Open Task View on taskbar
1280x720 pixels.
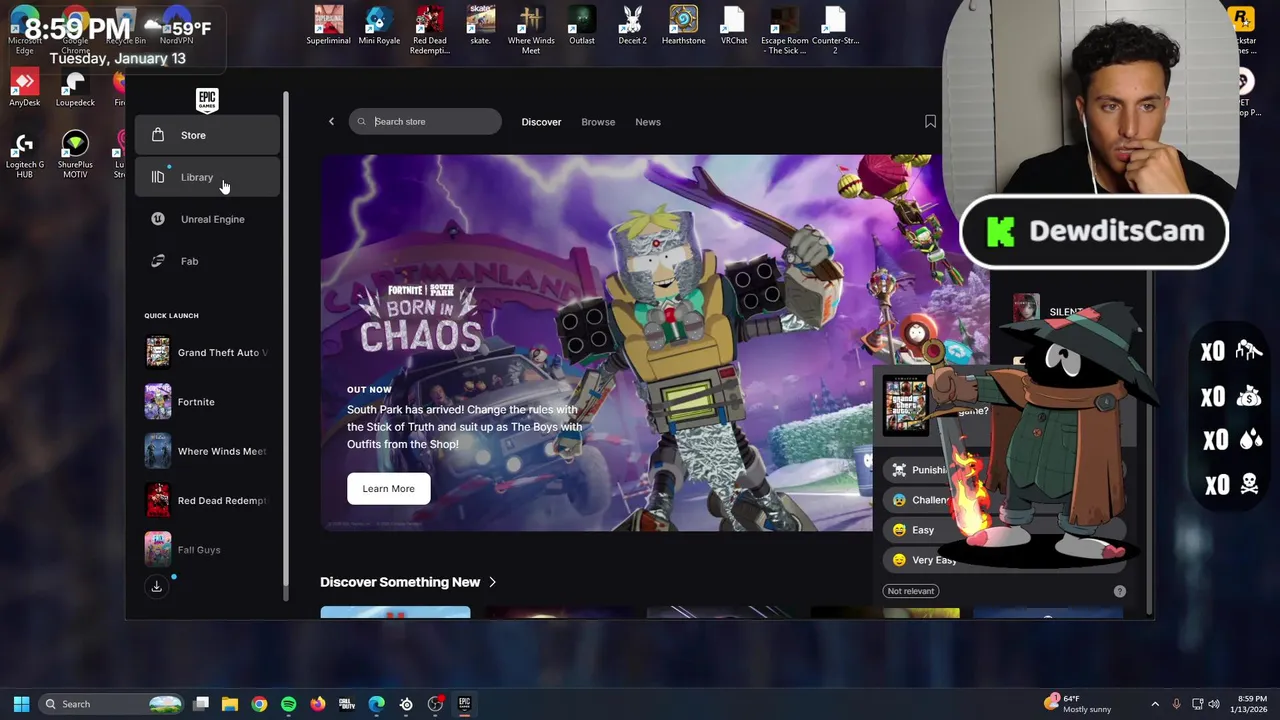201,704
